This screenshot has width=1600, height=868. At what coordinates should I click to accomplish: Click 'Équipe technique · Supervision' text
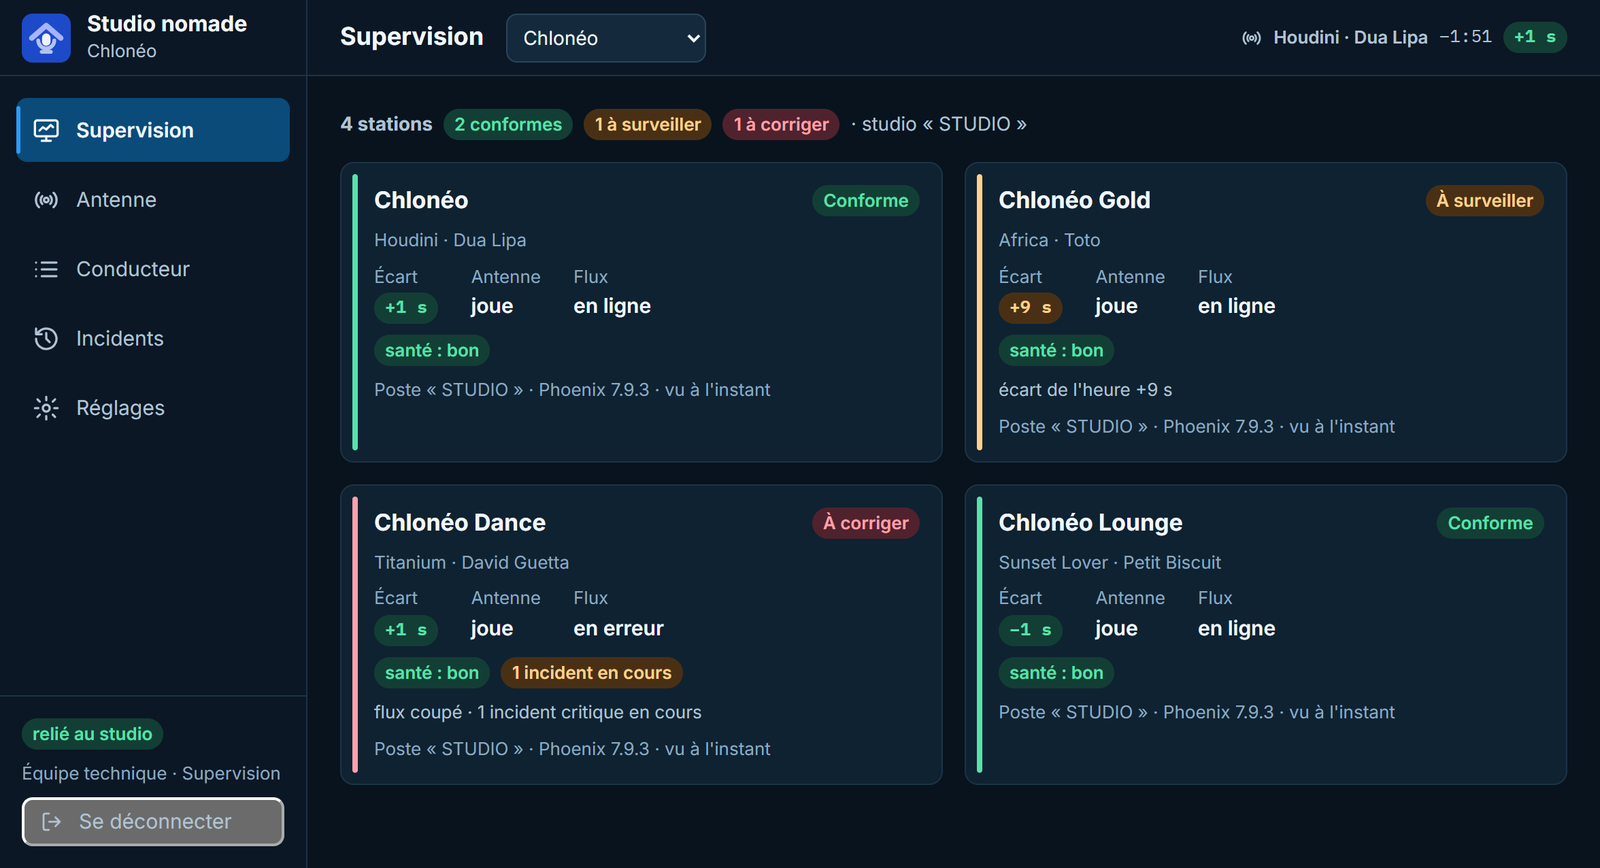click(151, 774)
